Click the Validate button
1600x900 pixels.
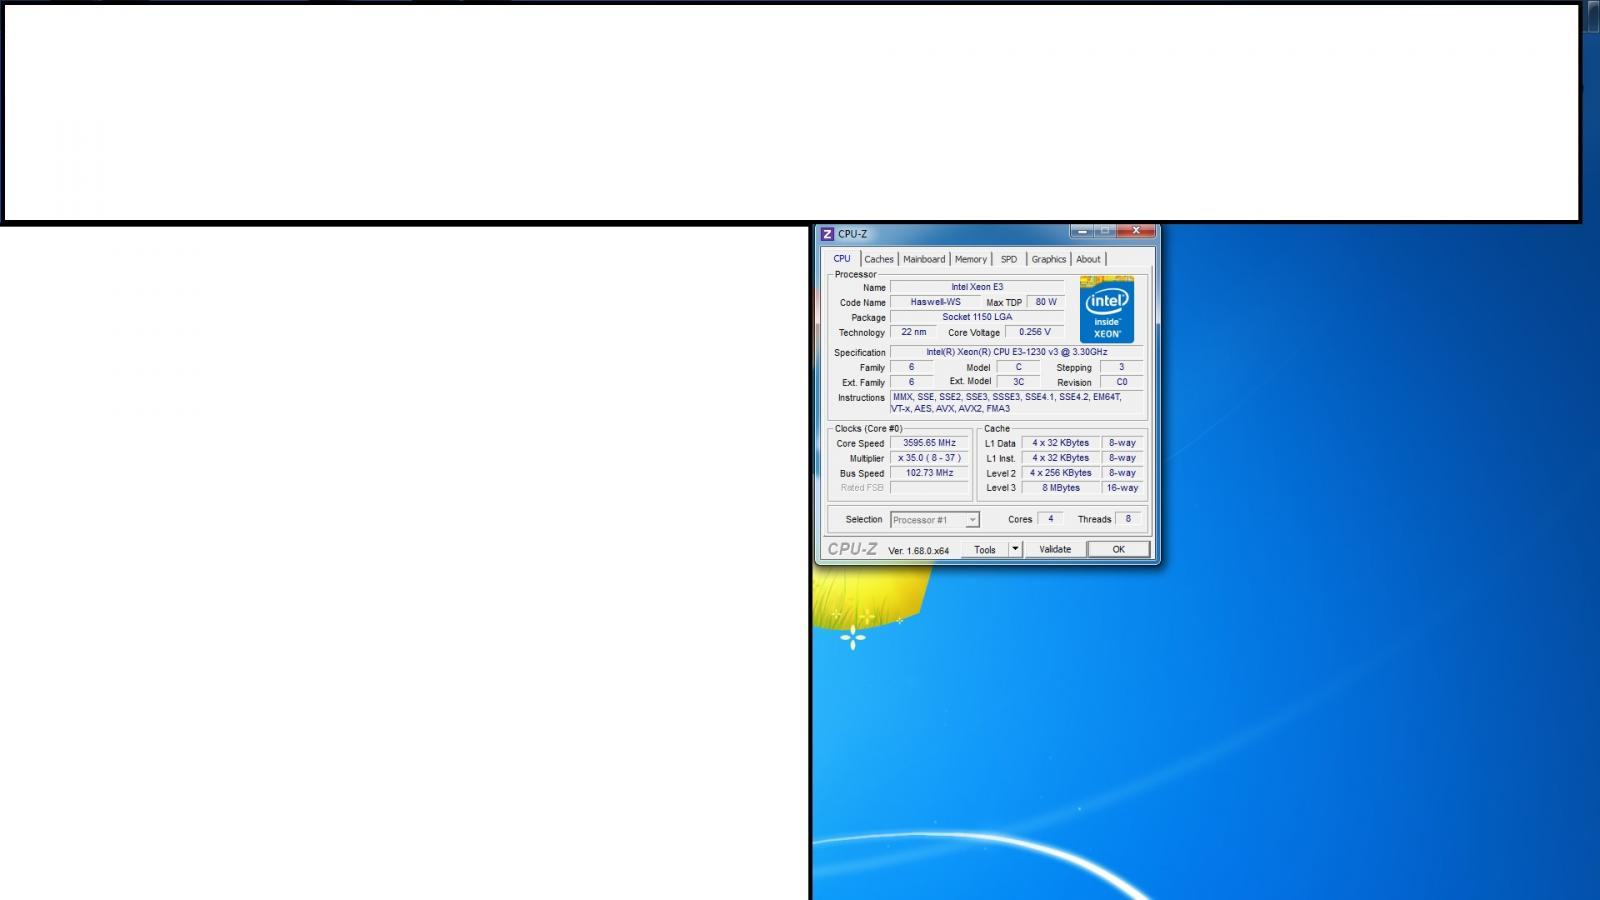[1055, 549]
